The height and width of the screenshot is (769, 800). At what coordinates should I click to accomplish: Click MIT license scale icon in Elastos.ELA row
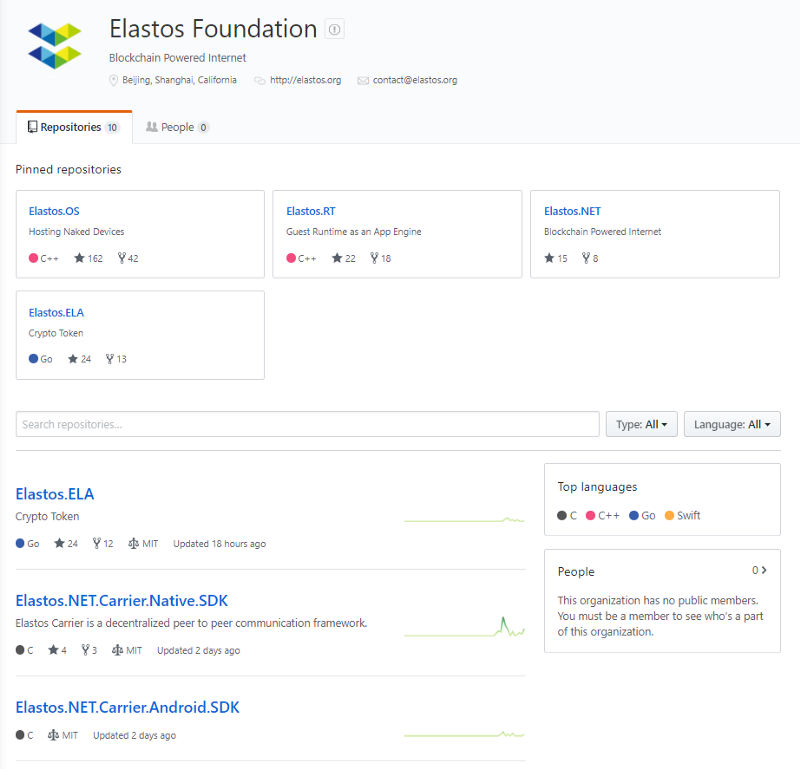pyautogui.click(x=133, y=543)
